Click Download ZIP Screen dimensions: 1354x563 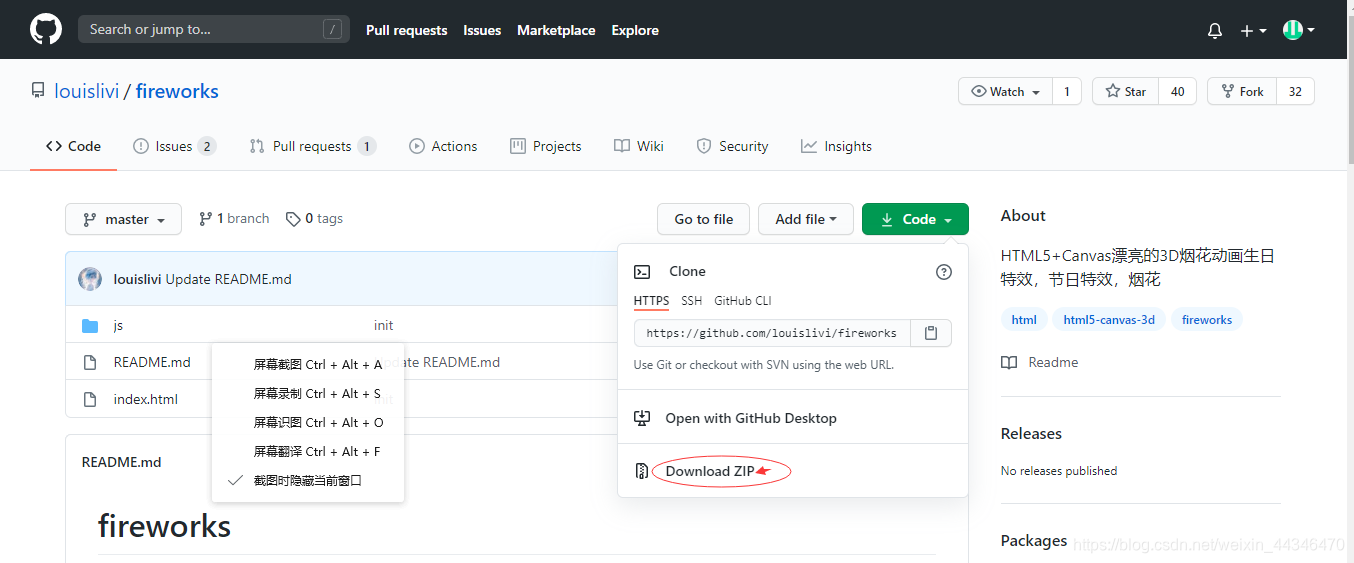tap(710, 471)
